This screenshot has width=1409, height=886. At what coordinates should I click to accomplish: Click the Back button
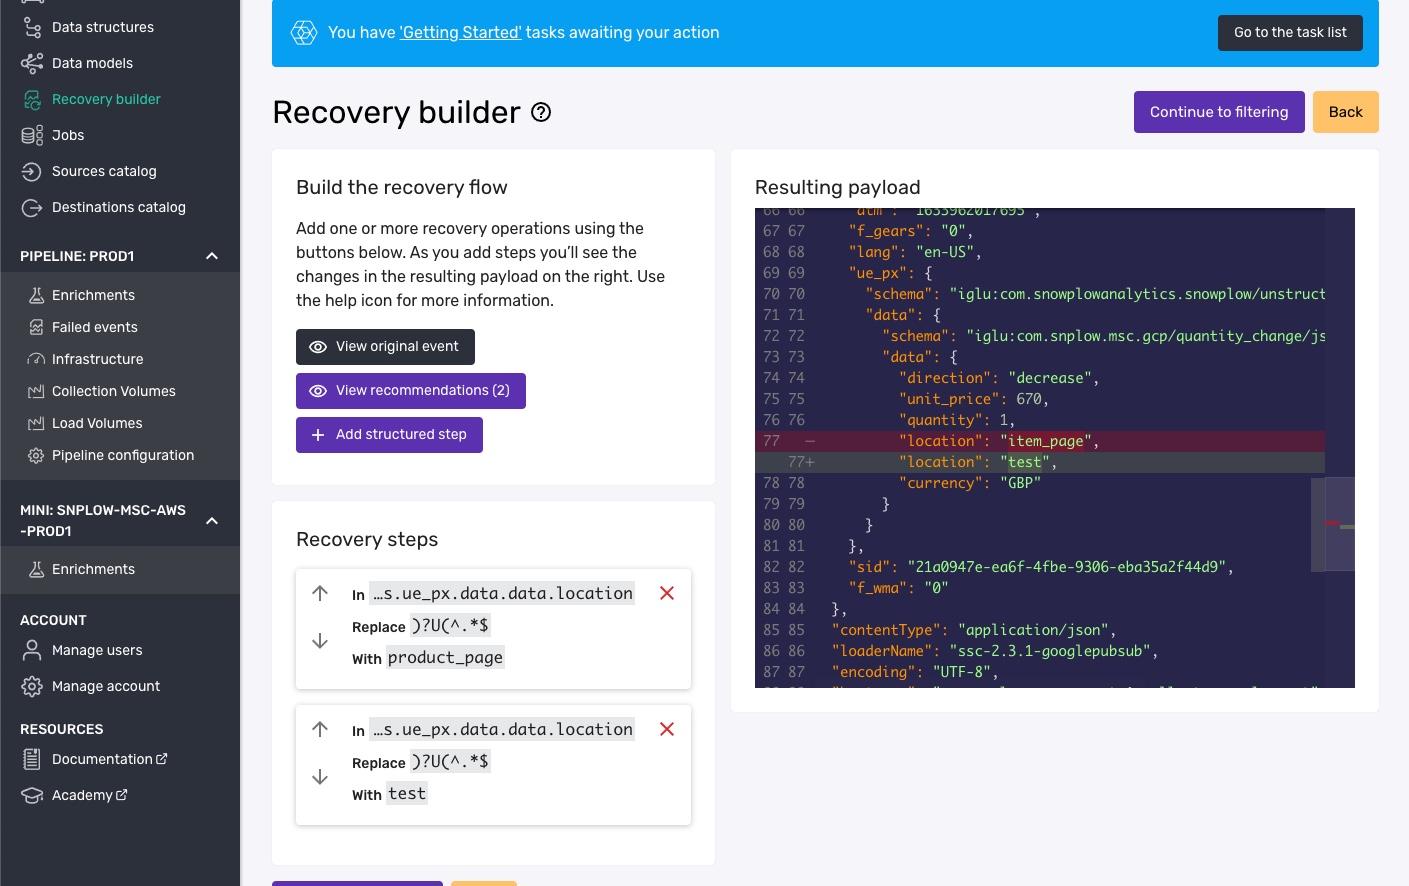click(x=1345, y=112)
